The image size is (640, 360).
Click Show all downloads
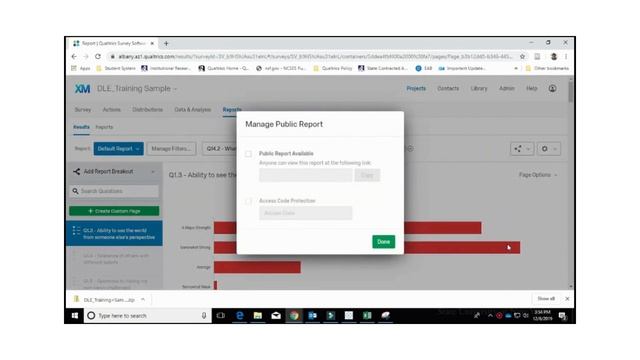(x=546, y=299)
